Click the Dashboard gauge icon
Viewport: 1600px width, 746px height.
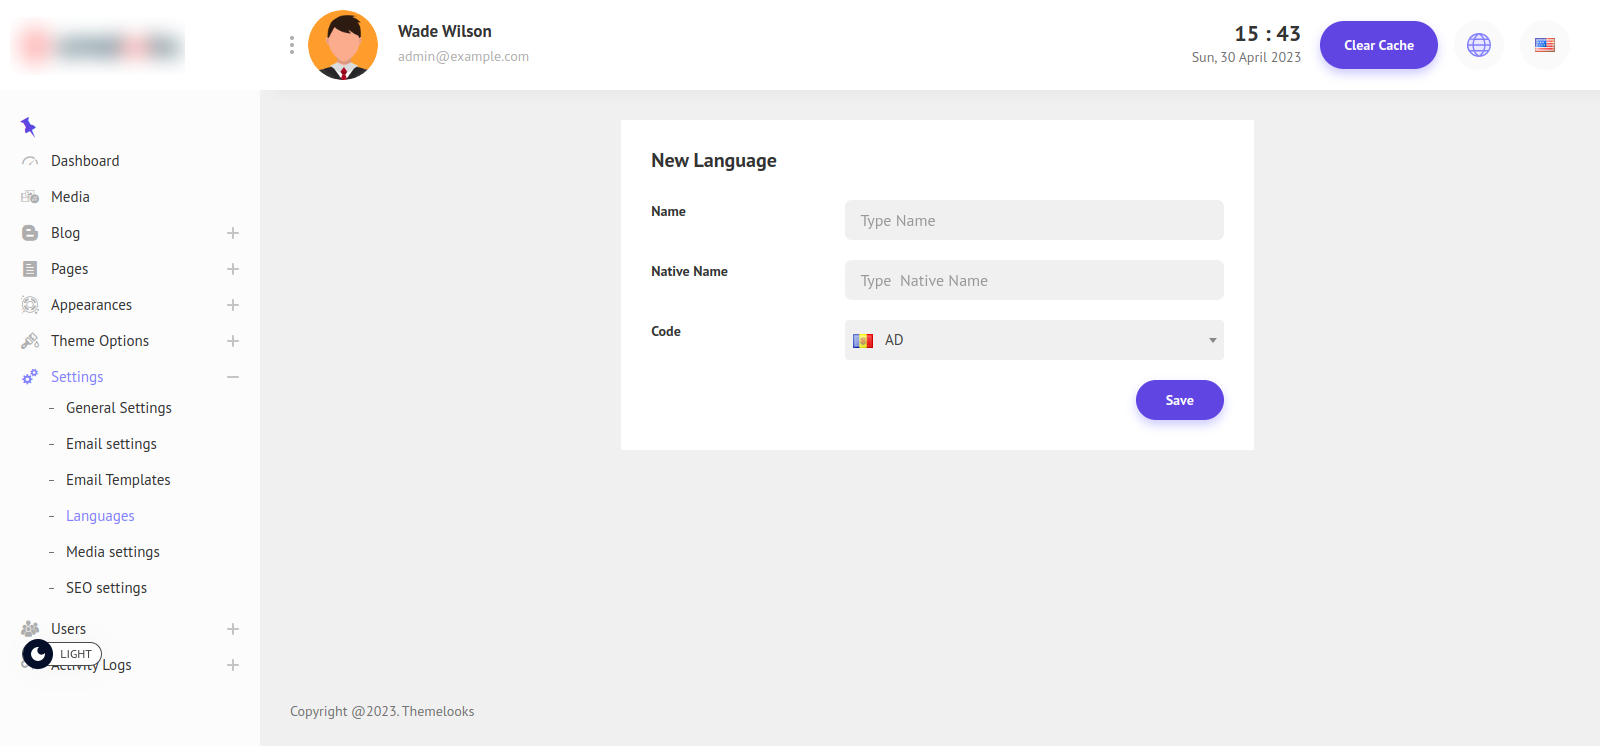[30, 161]
